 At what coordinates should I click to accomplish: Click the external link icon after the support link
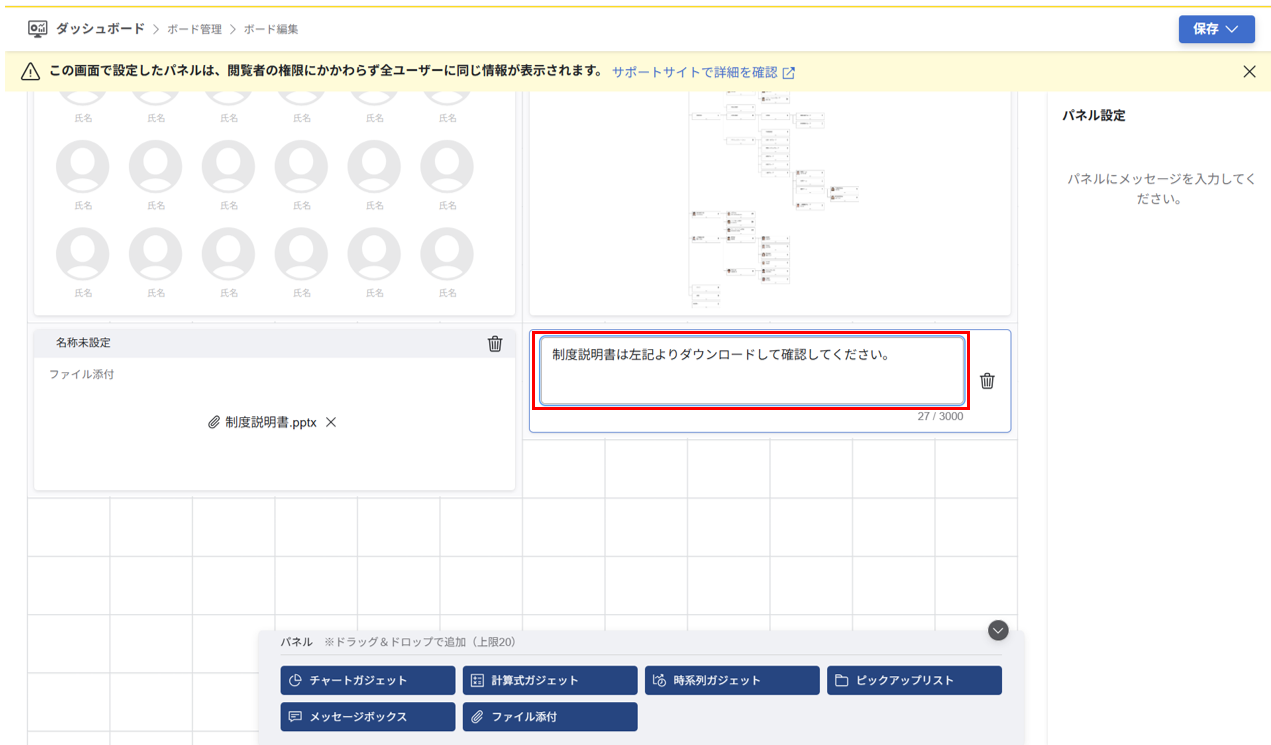tap(791, 71)
